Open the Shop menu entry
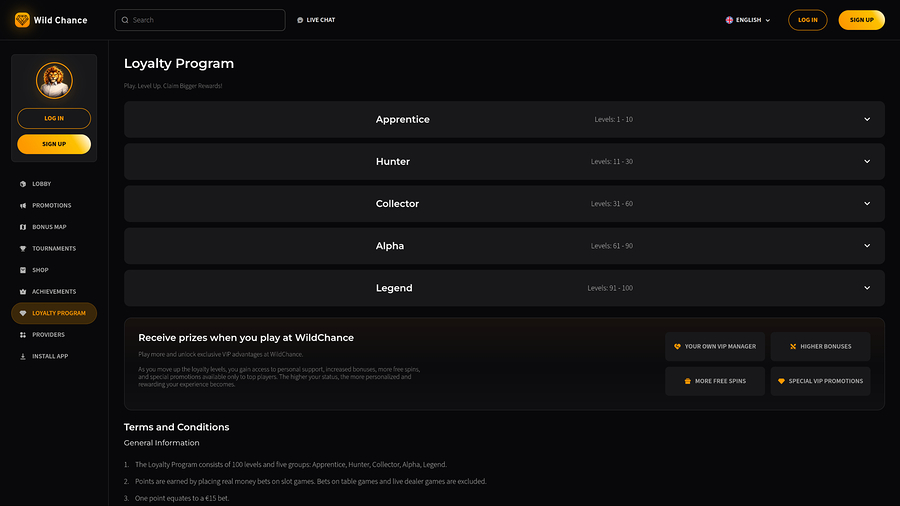This screenshot has height=506, width=900. click(x=54, y=270)
